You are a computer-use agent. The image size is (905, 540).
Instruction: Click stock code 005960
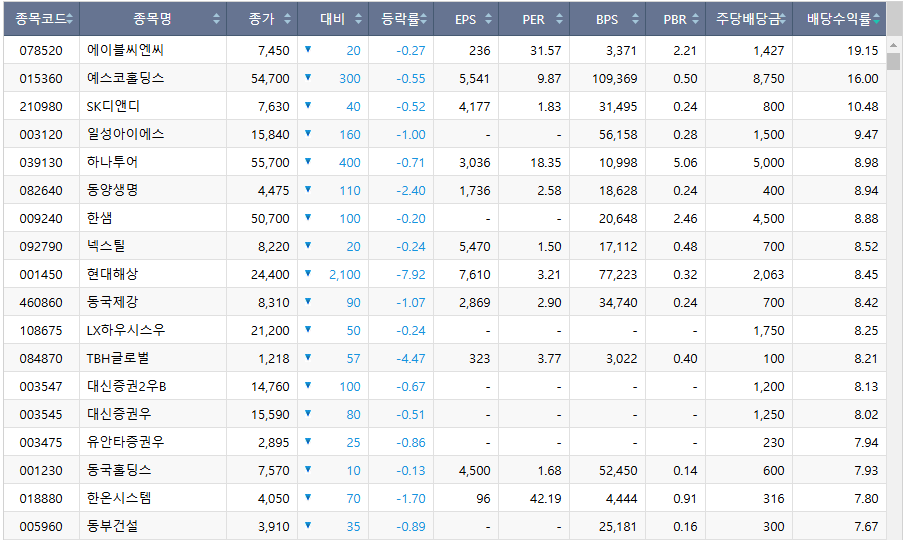tap(41, 527)
